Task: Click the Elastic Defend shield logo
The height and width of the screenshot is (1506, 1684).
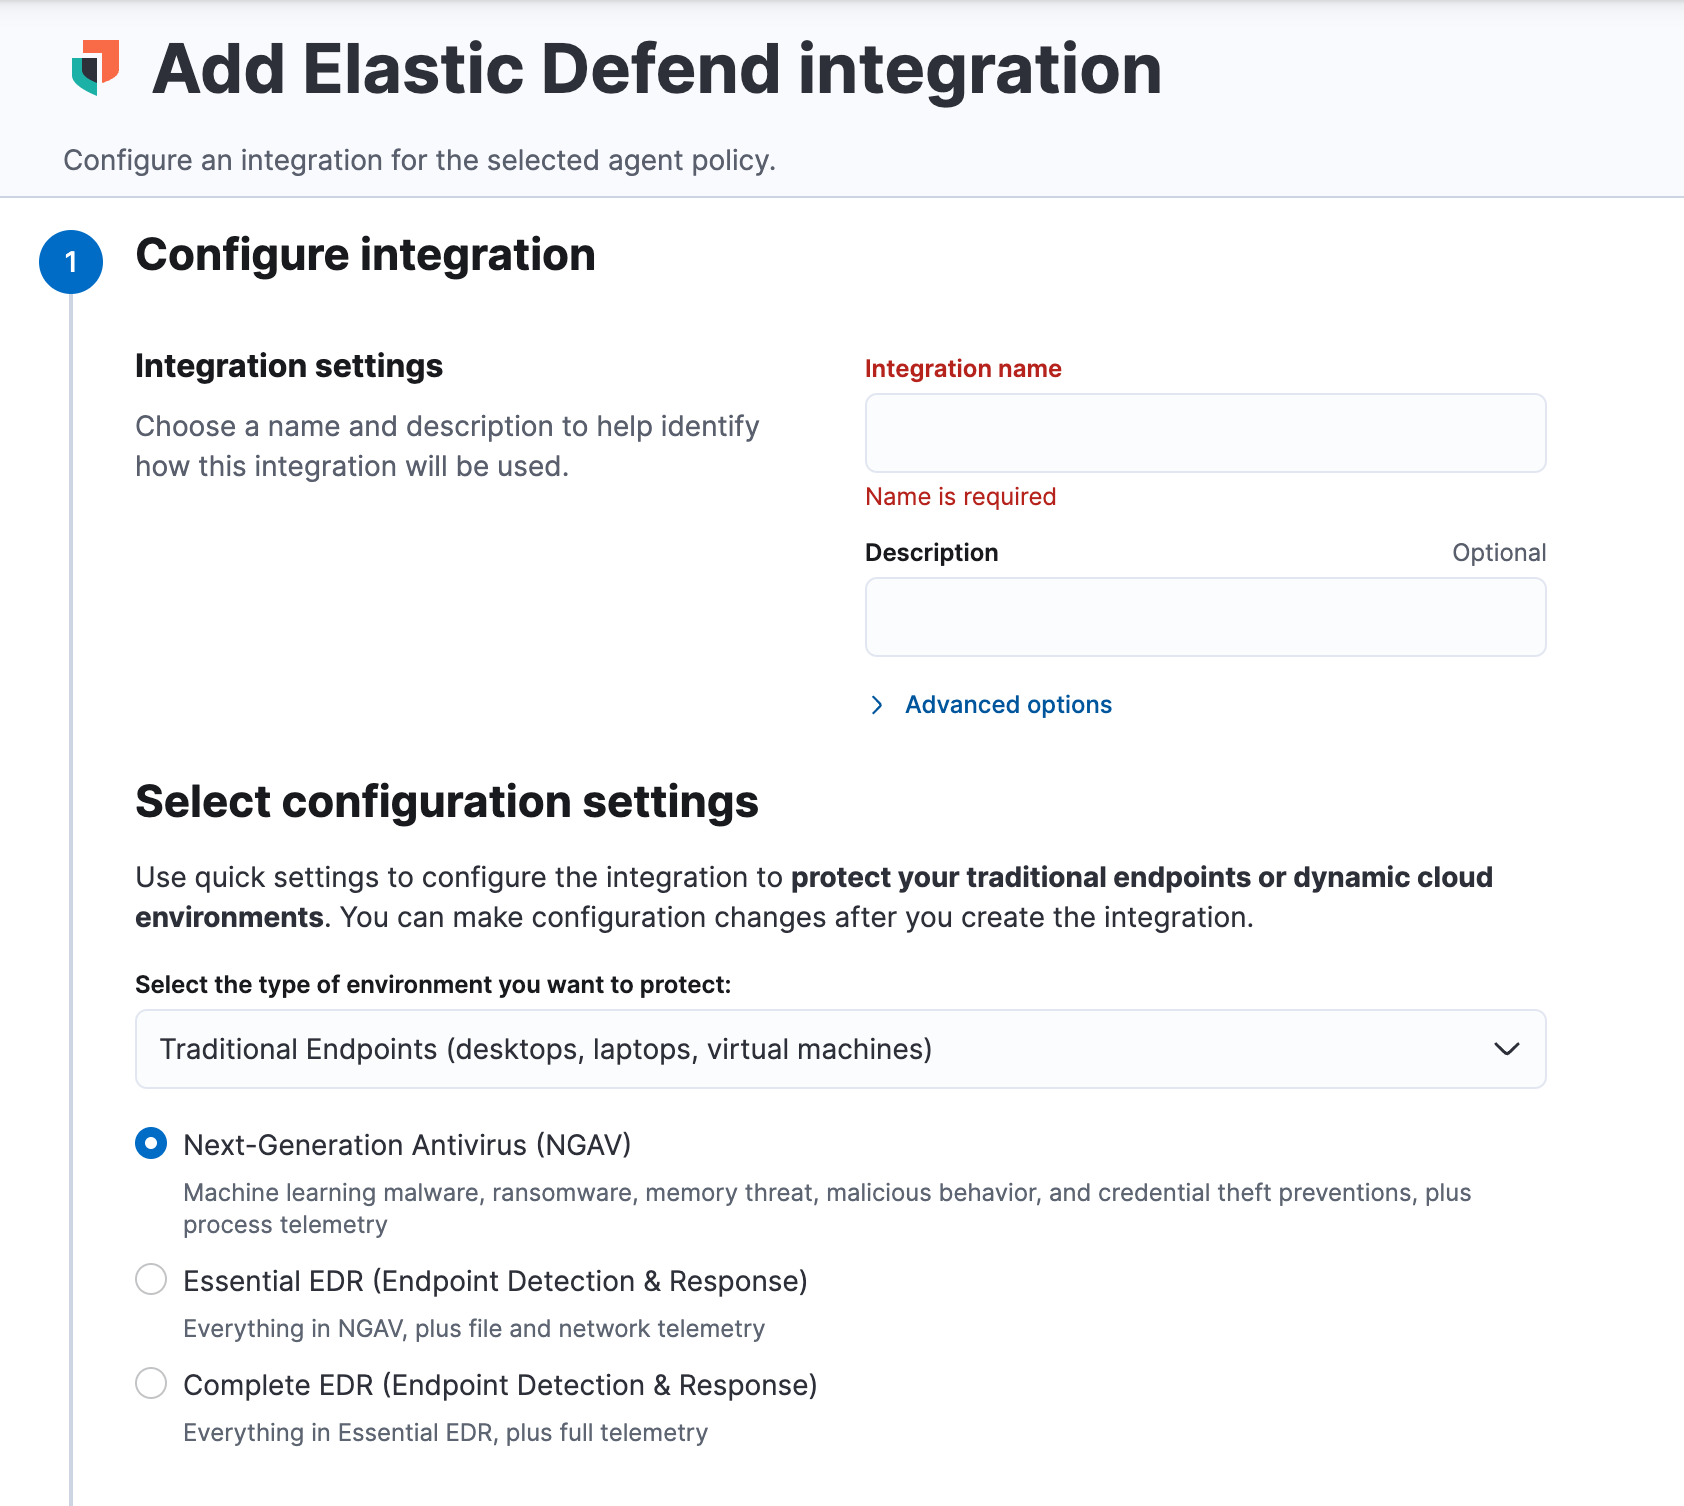Action: pos(96,68)
